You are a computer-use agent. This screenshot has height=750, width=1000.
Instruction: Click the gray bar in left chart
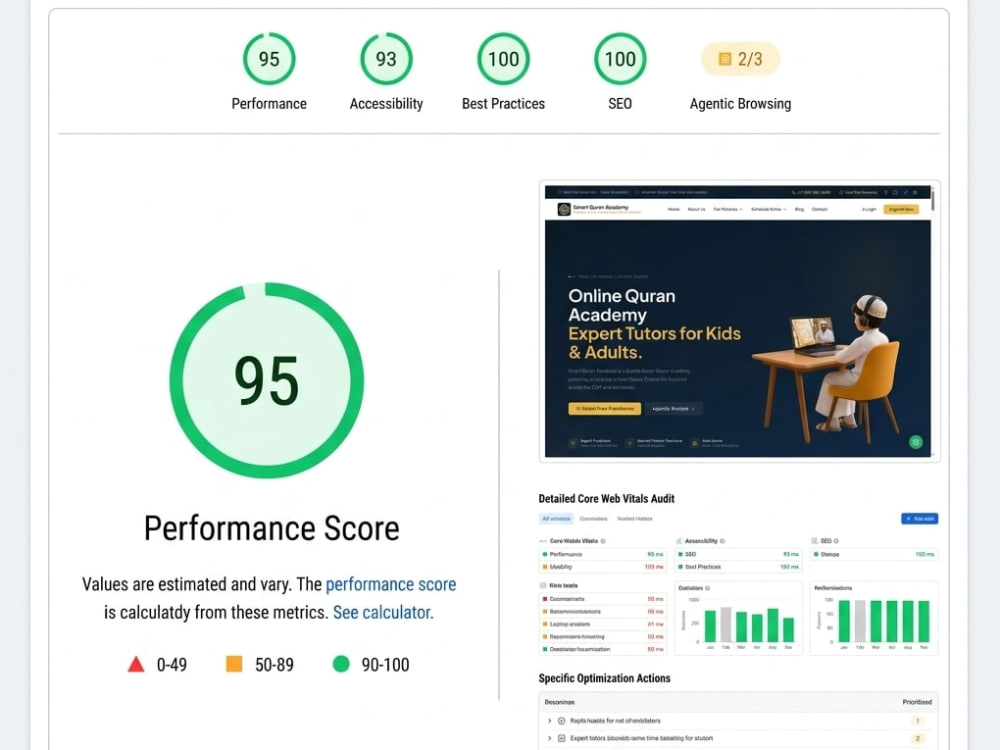(x=726, y=624)
